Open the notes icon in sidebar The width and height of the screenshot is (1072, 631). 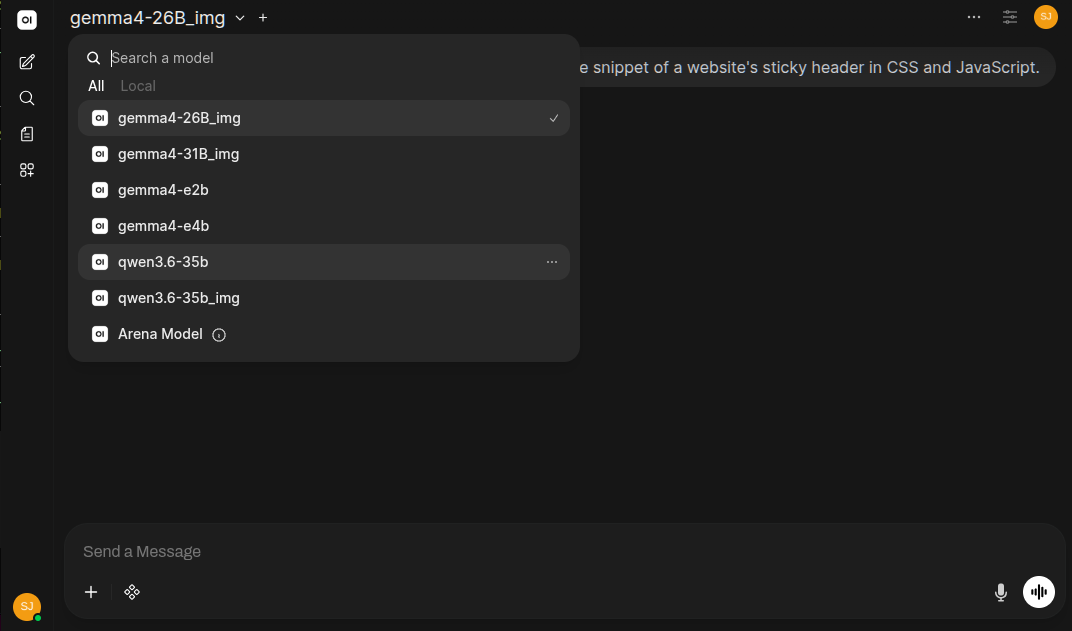click(x=27, y=134)
